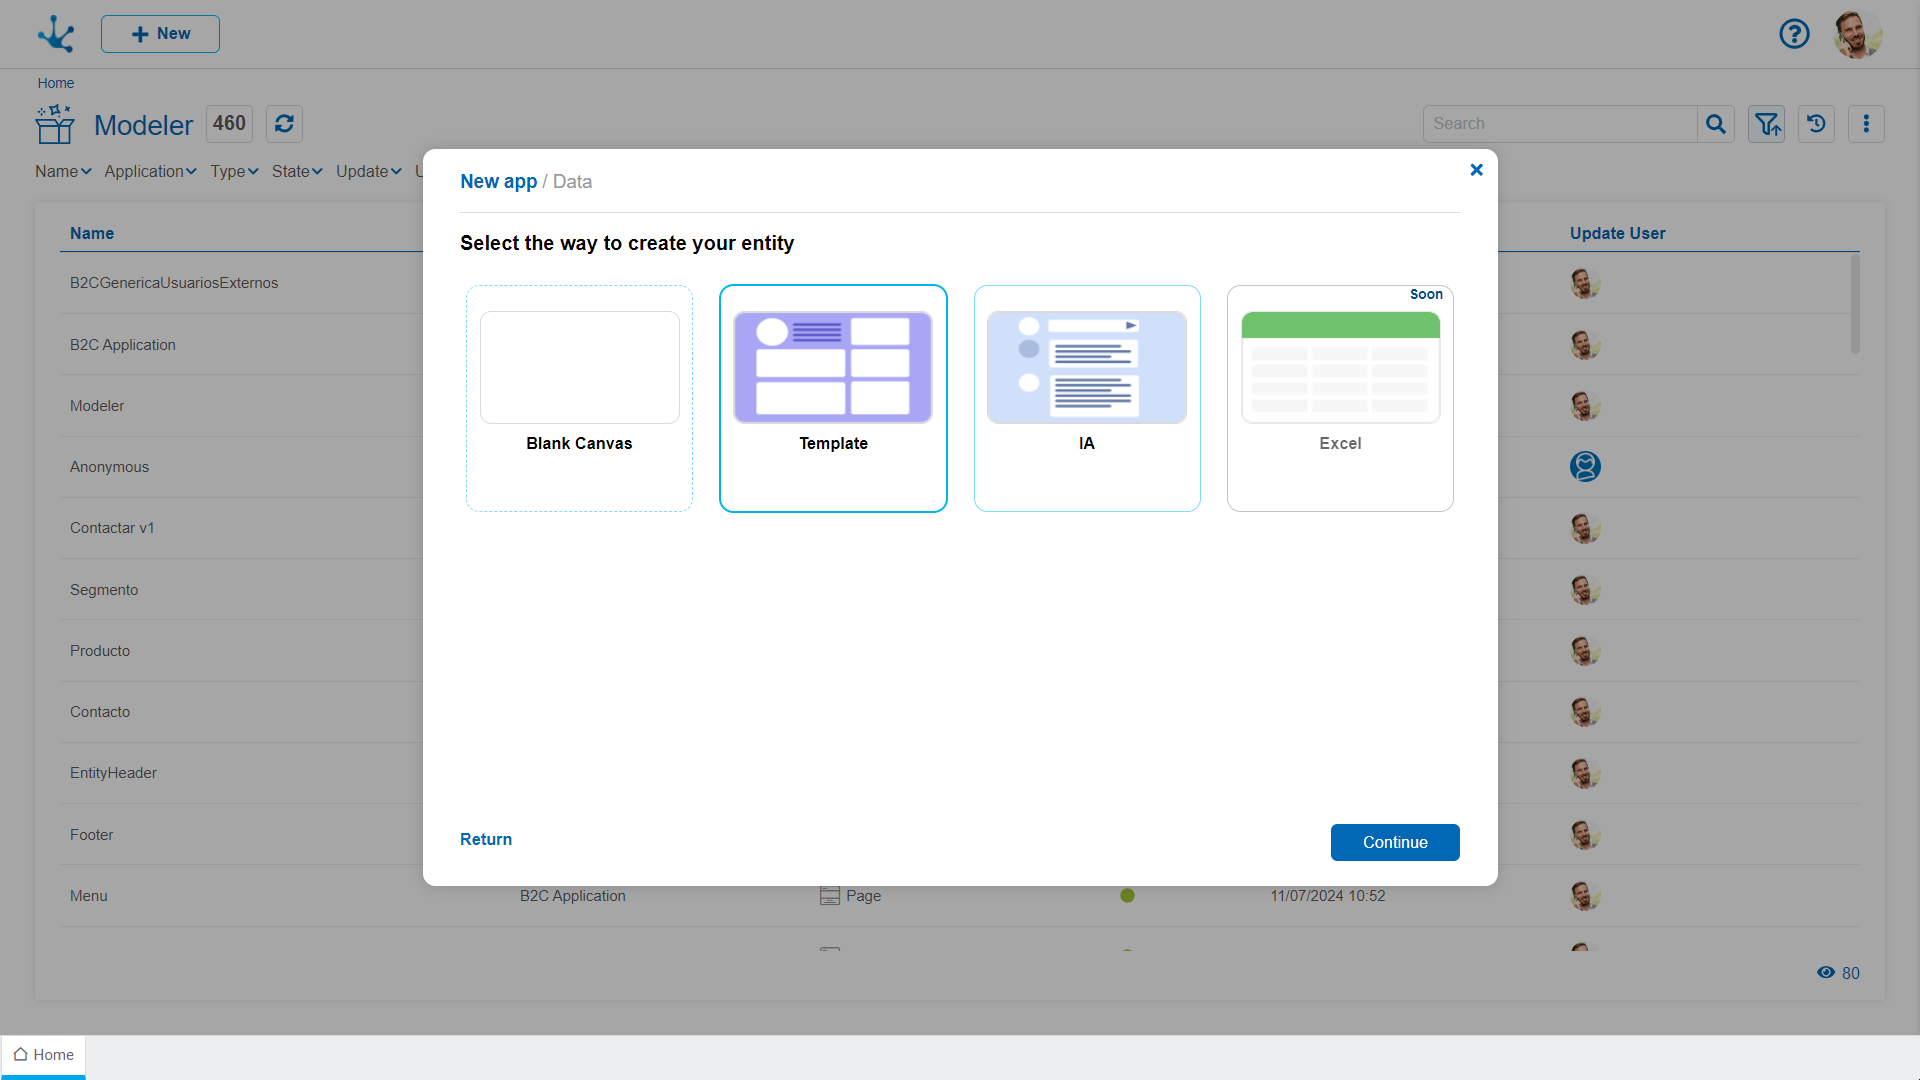Open the user profile avatar menu

(x=1857, y=35)
